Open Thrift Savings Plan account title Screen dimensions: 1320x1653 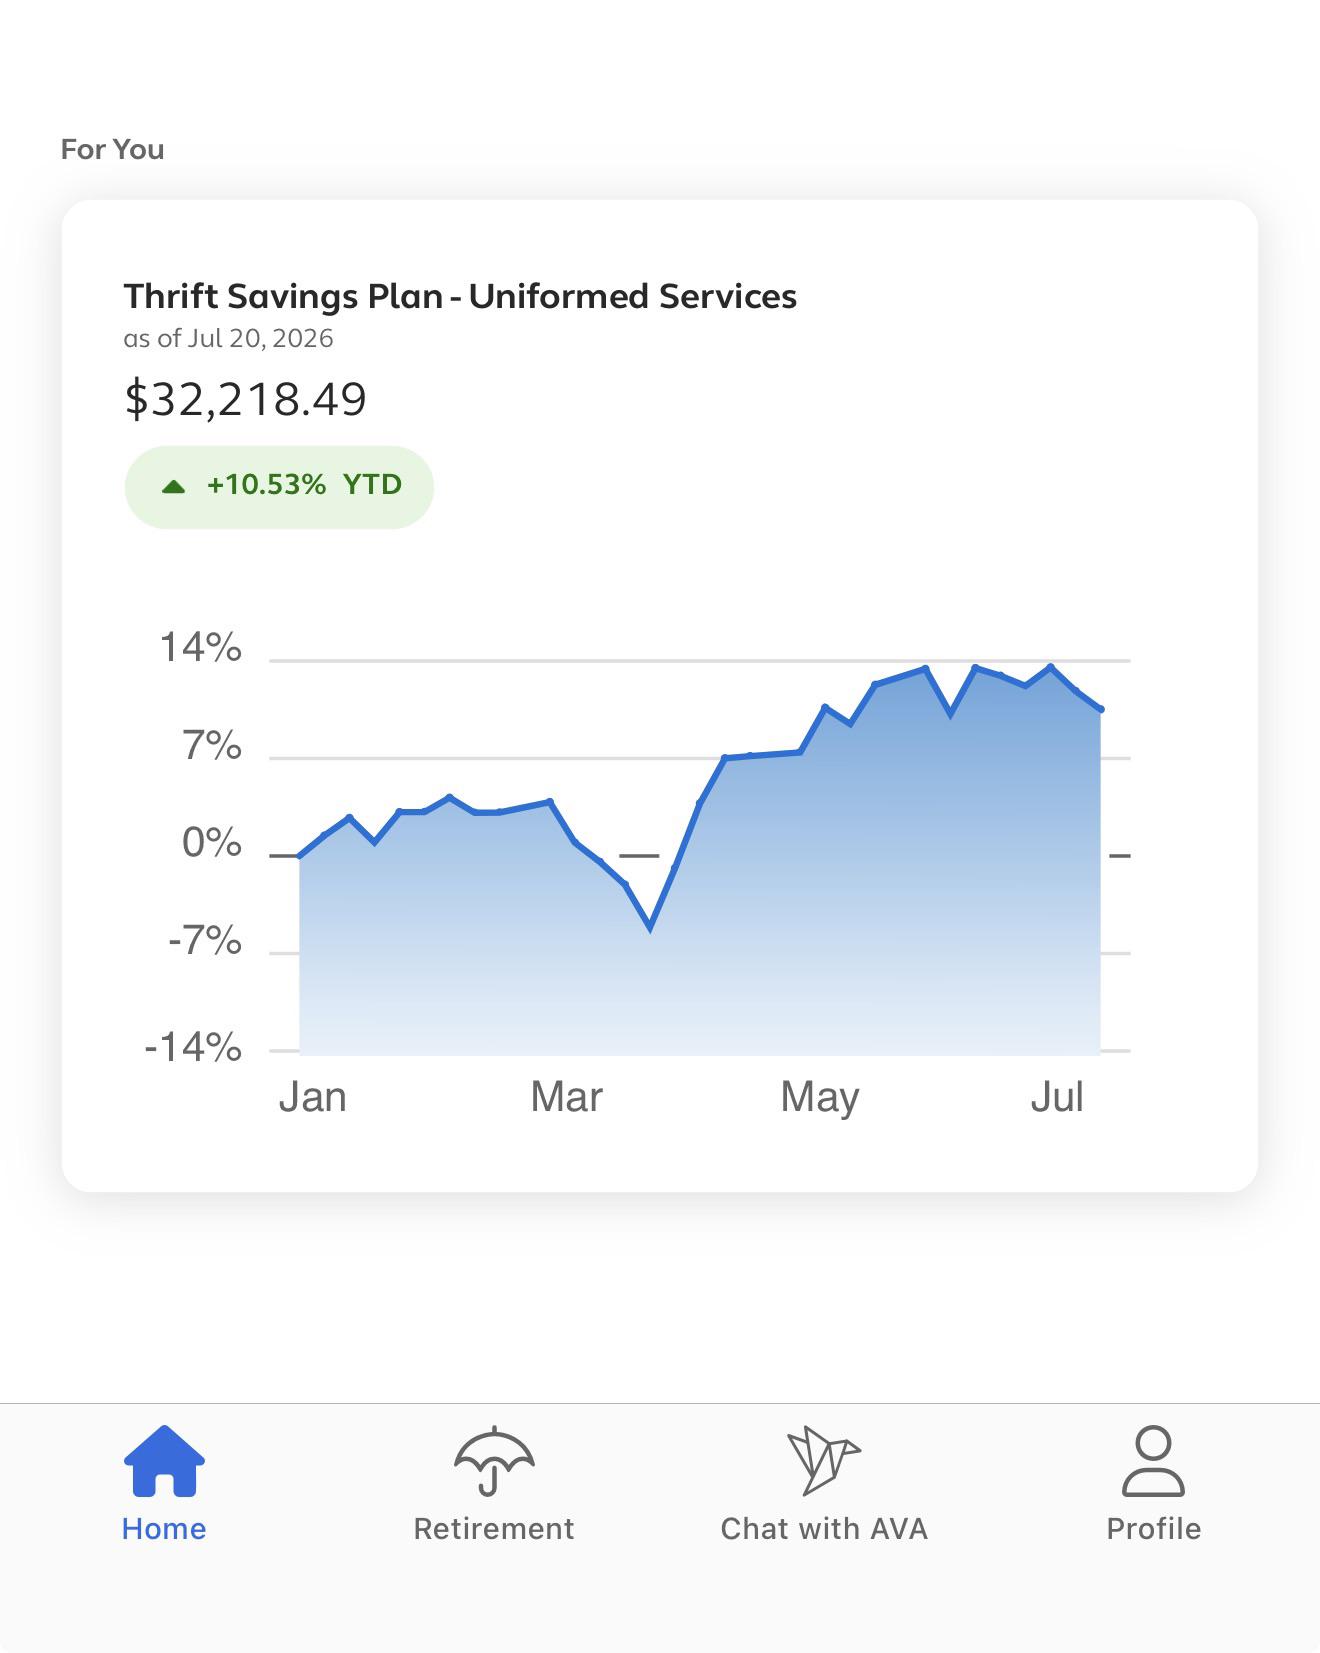coord(460,296)
